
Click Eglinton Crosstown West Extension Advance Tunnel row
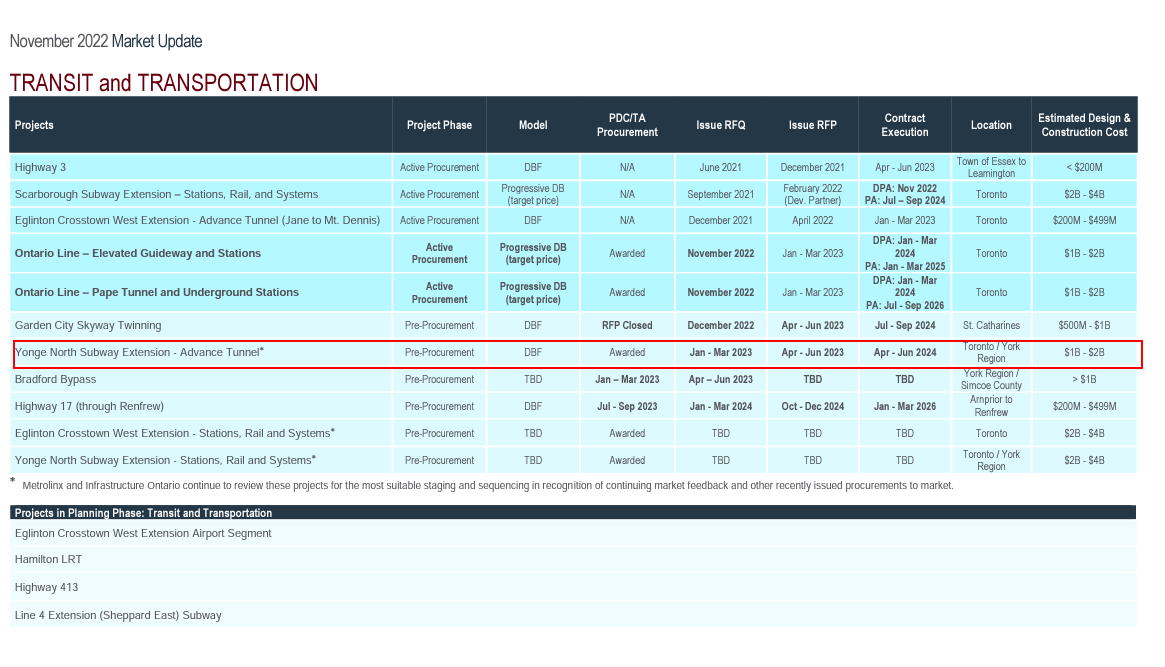pyautogui.click(x=573, y=221)
